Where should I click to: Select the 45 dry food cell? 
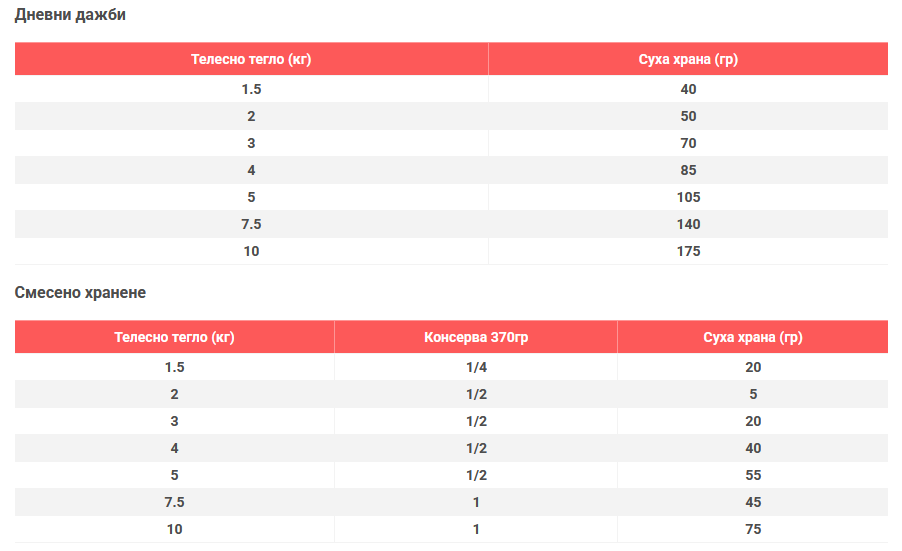click(753, 502)
